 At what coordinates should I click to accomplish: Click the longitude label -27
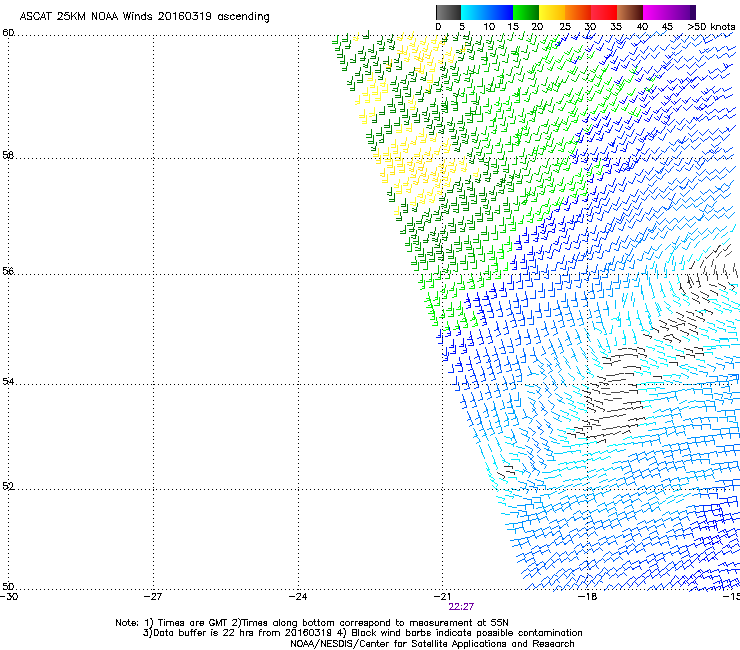click(153, 597)
